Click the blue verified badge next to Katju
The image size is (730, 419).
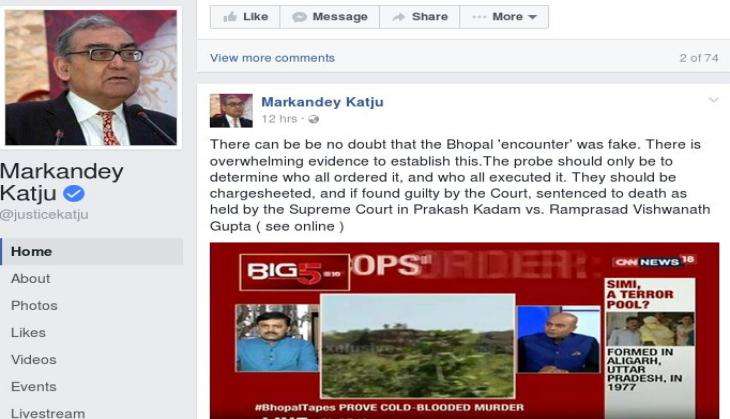coord(74,193)
